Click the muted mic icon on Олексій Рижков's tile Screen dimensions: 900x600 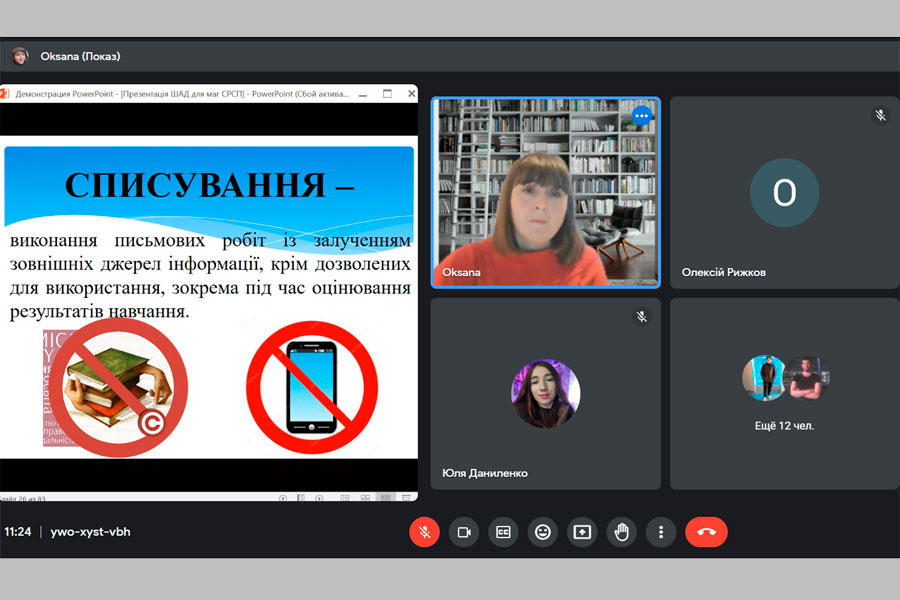click(880, 115)
